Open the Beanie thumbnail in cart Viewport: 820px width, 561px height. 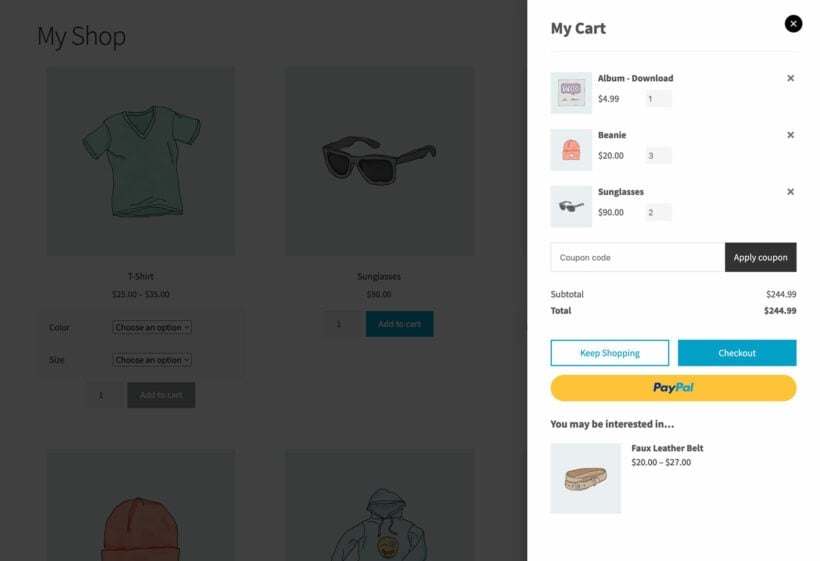click(x=571, y=150)
